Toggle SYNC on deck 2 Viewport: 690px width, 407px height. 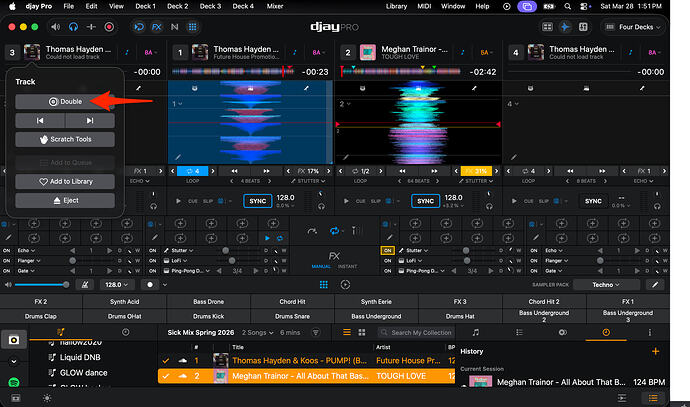click(x=425, y=201)
